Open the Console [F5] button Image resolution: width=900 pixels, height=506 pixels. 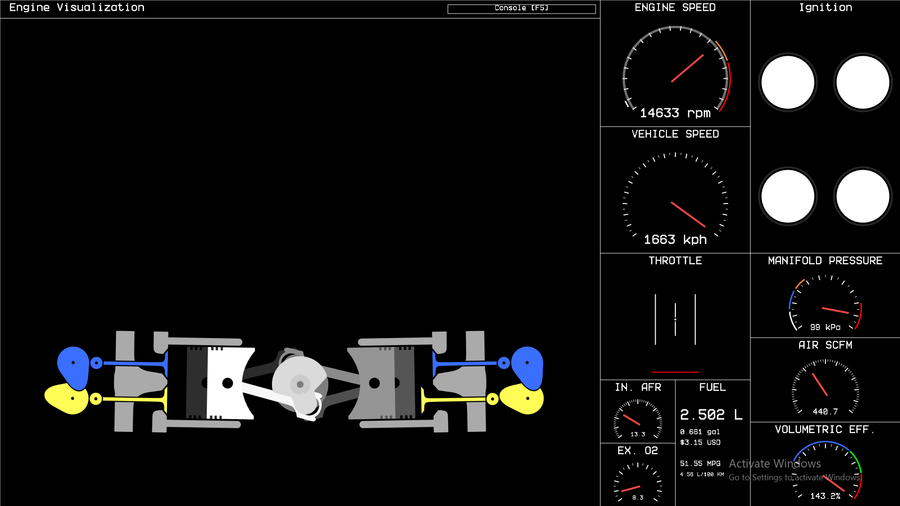(521, 9)
